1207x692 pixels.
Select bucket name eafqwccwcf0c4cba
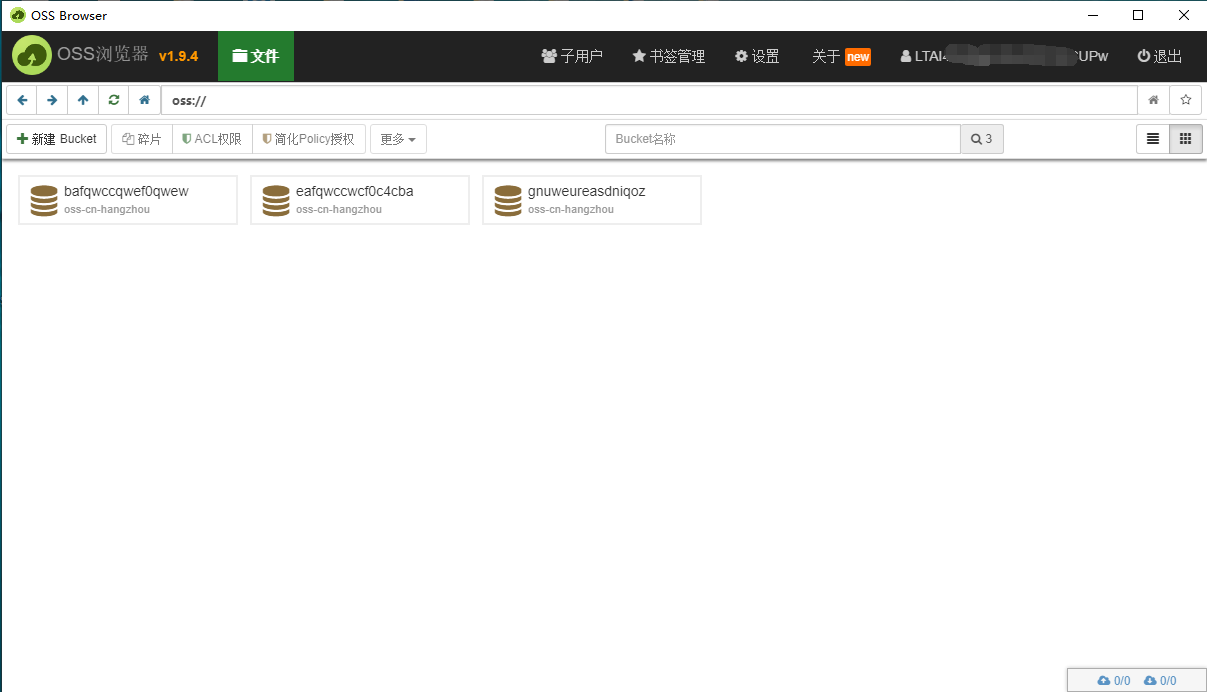355,191
